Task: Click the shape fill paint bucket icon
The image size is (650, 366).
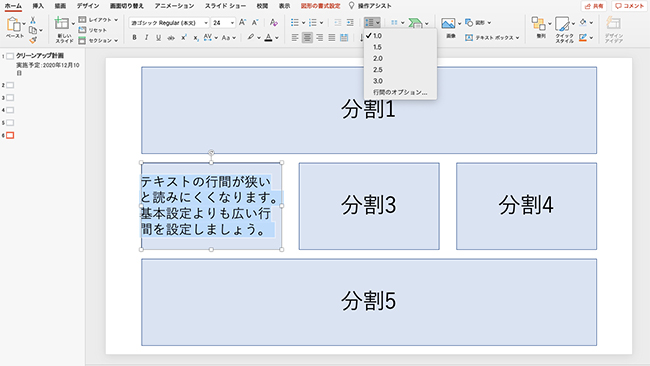Action: 583,22
